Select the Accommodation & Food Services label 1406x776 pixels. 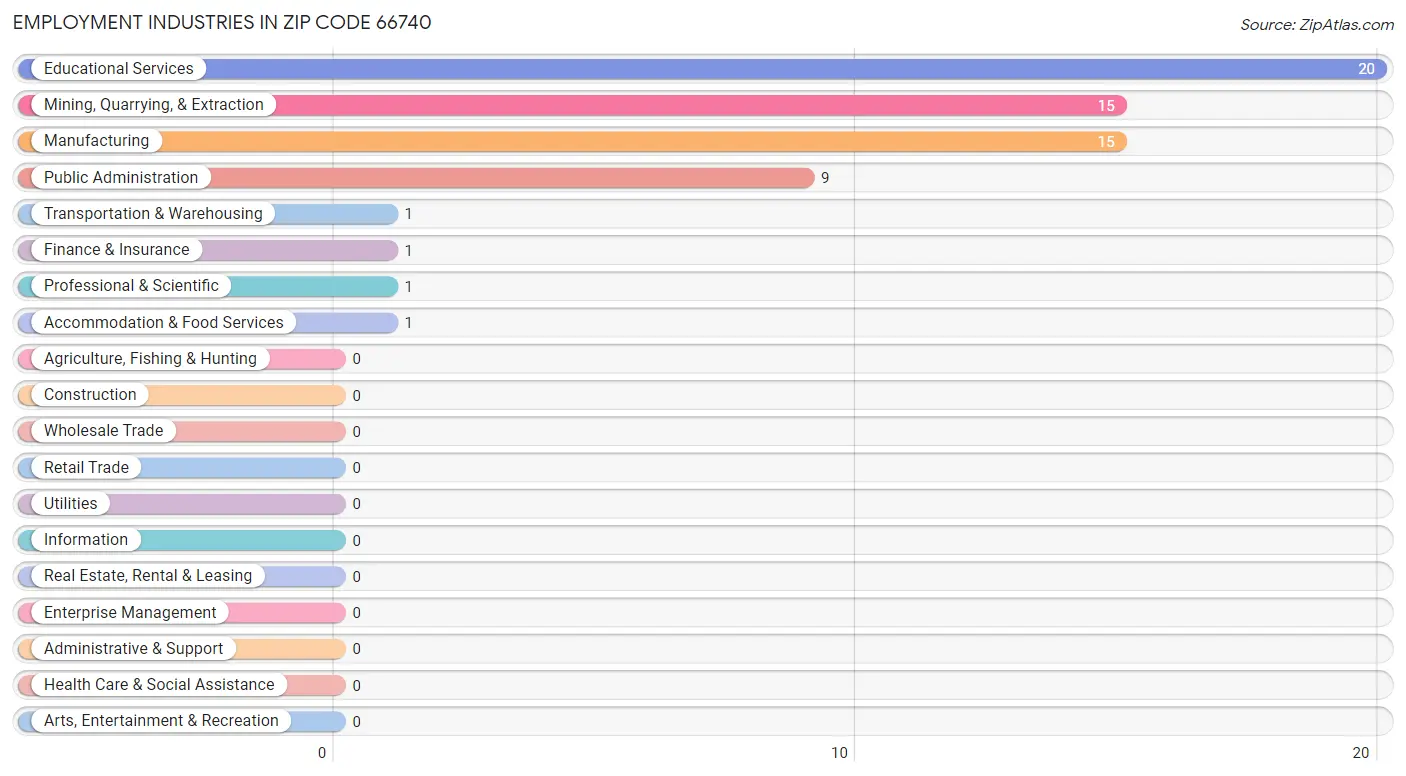click(x=163, y=323)
